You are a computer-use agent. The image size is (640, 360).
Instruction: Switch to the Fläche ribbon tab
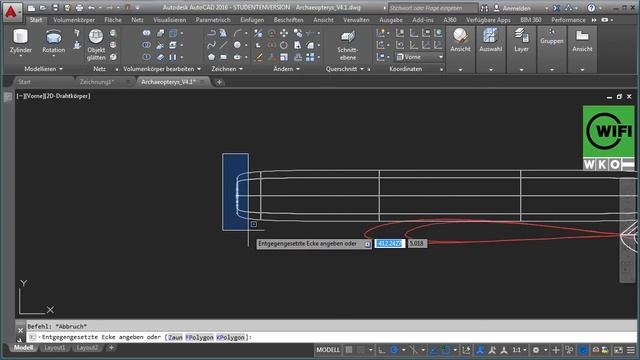tap(113, 20)
